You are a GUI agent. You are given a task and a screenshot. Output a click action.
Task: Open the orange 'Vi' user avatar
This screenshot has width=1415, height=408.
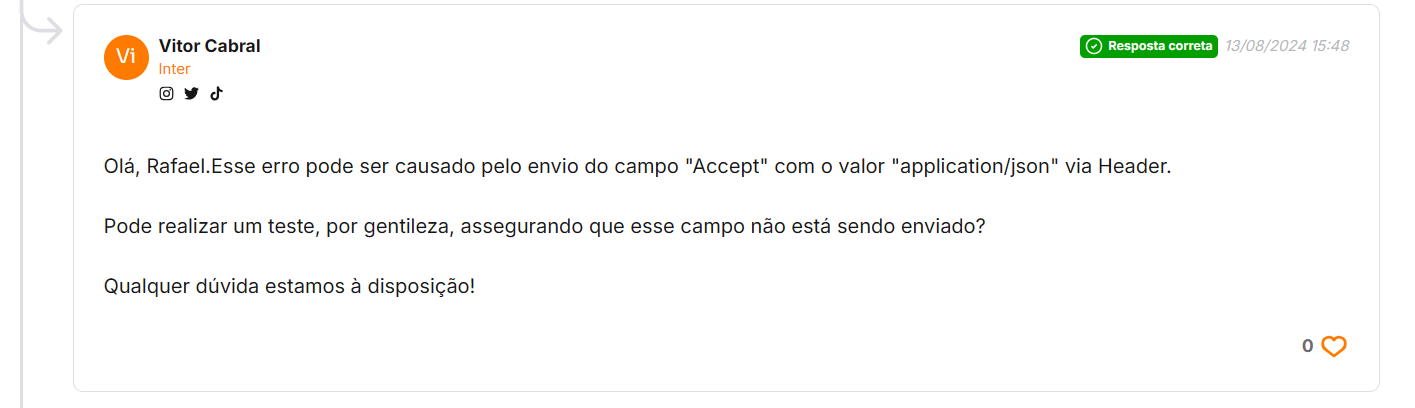(126, 56)
